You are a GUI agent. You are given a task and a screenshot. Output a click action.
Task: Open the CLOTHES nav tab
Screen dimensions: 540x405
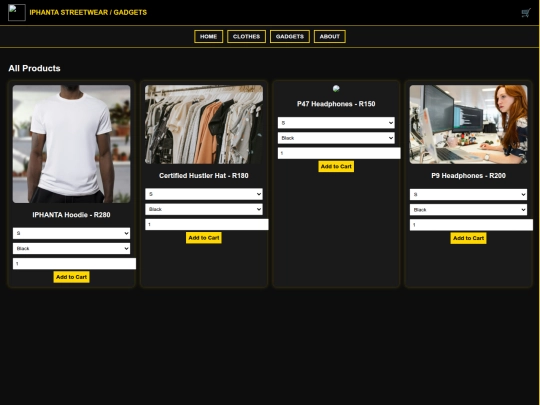pyautogui.click(x=246, y=37)
